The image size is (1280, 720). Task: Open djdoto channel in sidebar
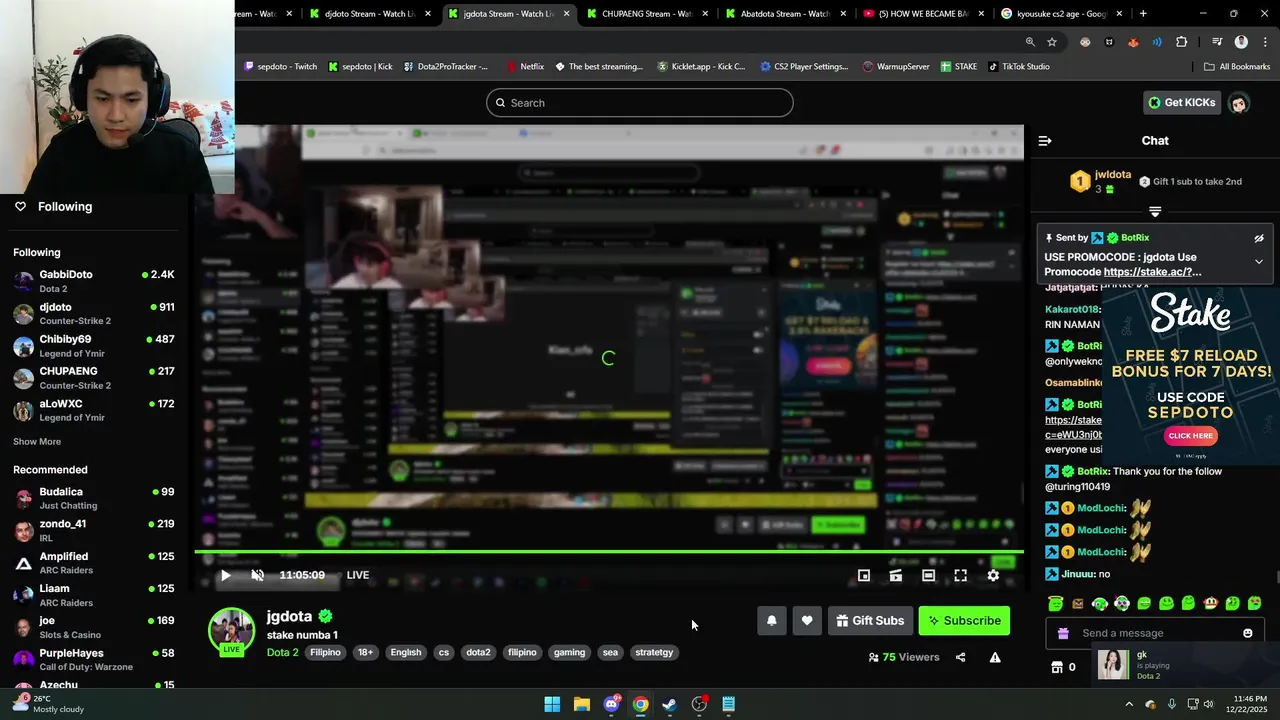click(94, 314)
